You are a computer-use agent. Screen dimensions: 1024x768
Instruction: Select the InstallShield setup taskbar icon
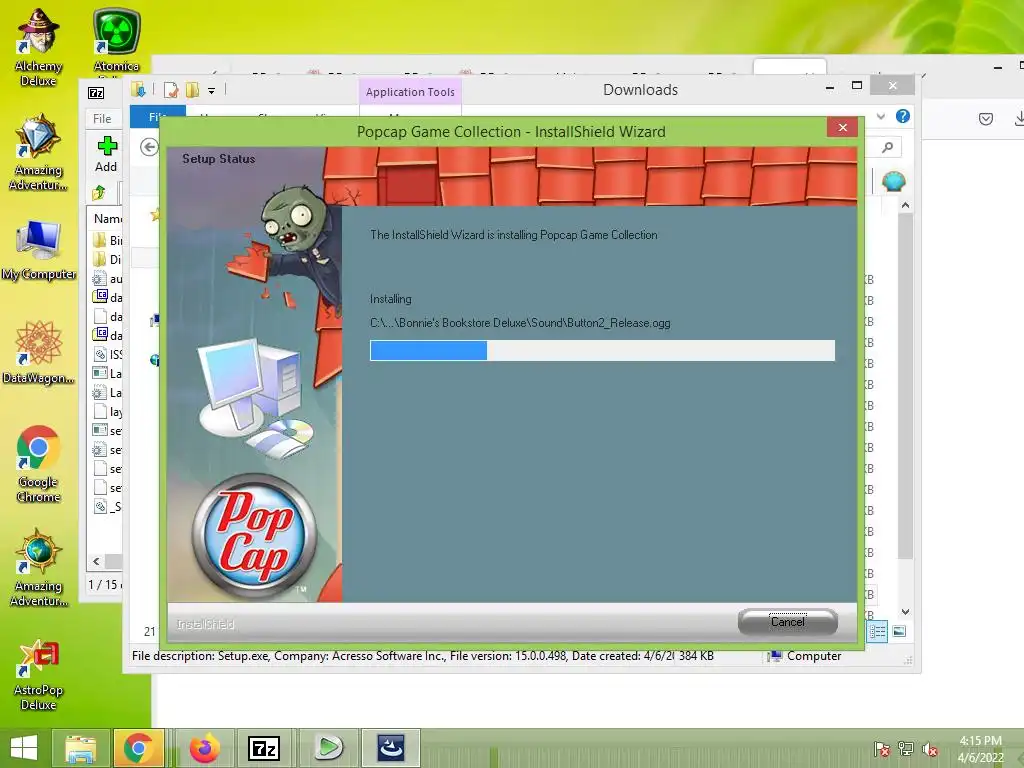tap(391, 748)
